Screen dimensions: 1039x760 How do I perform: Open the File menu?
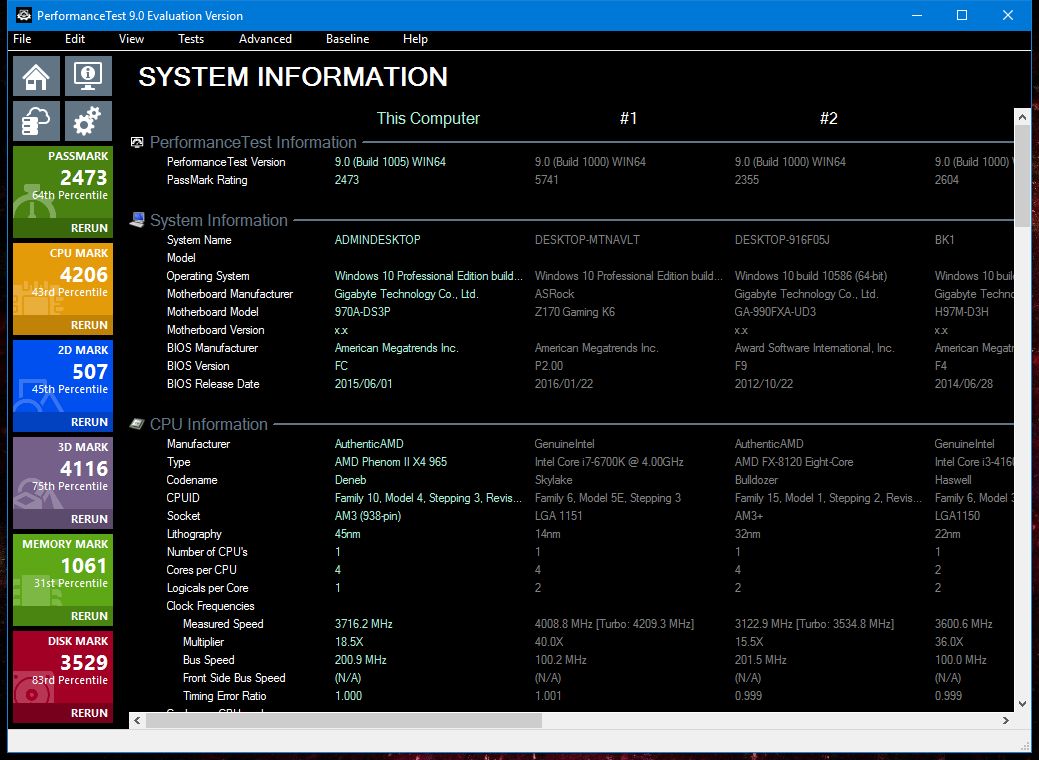[x=22, y=39]
